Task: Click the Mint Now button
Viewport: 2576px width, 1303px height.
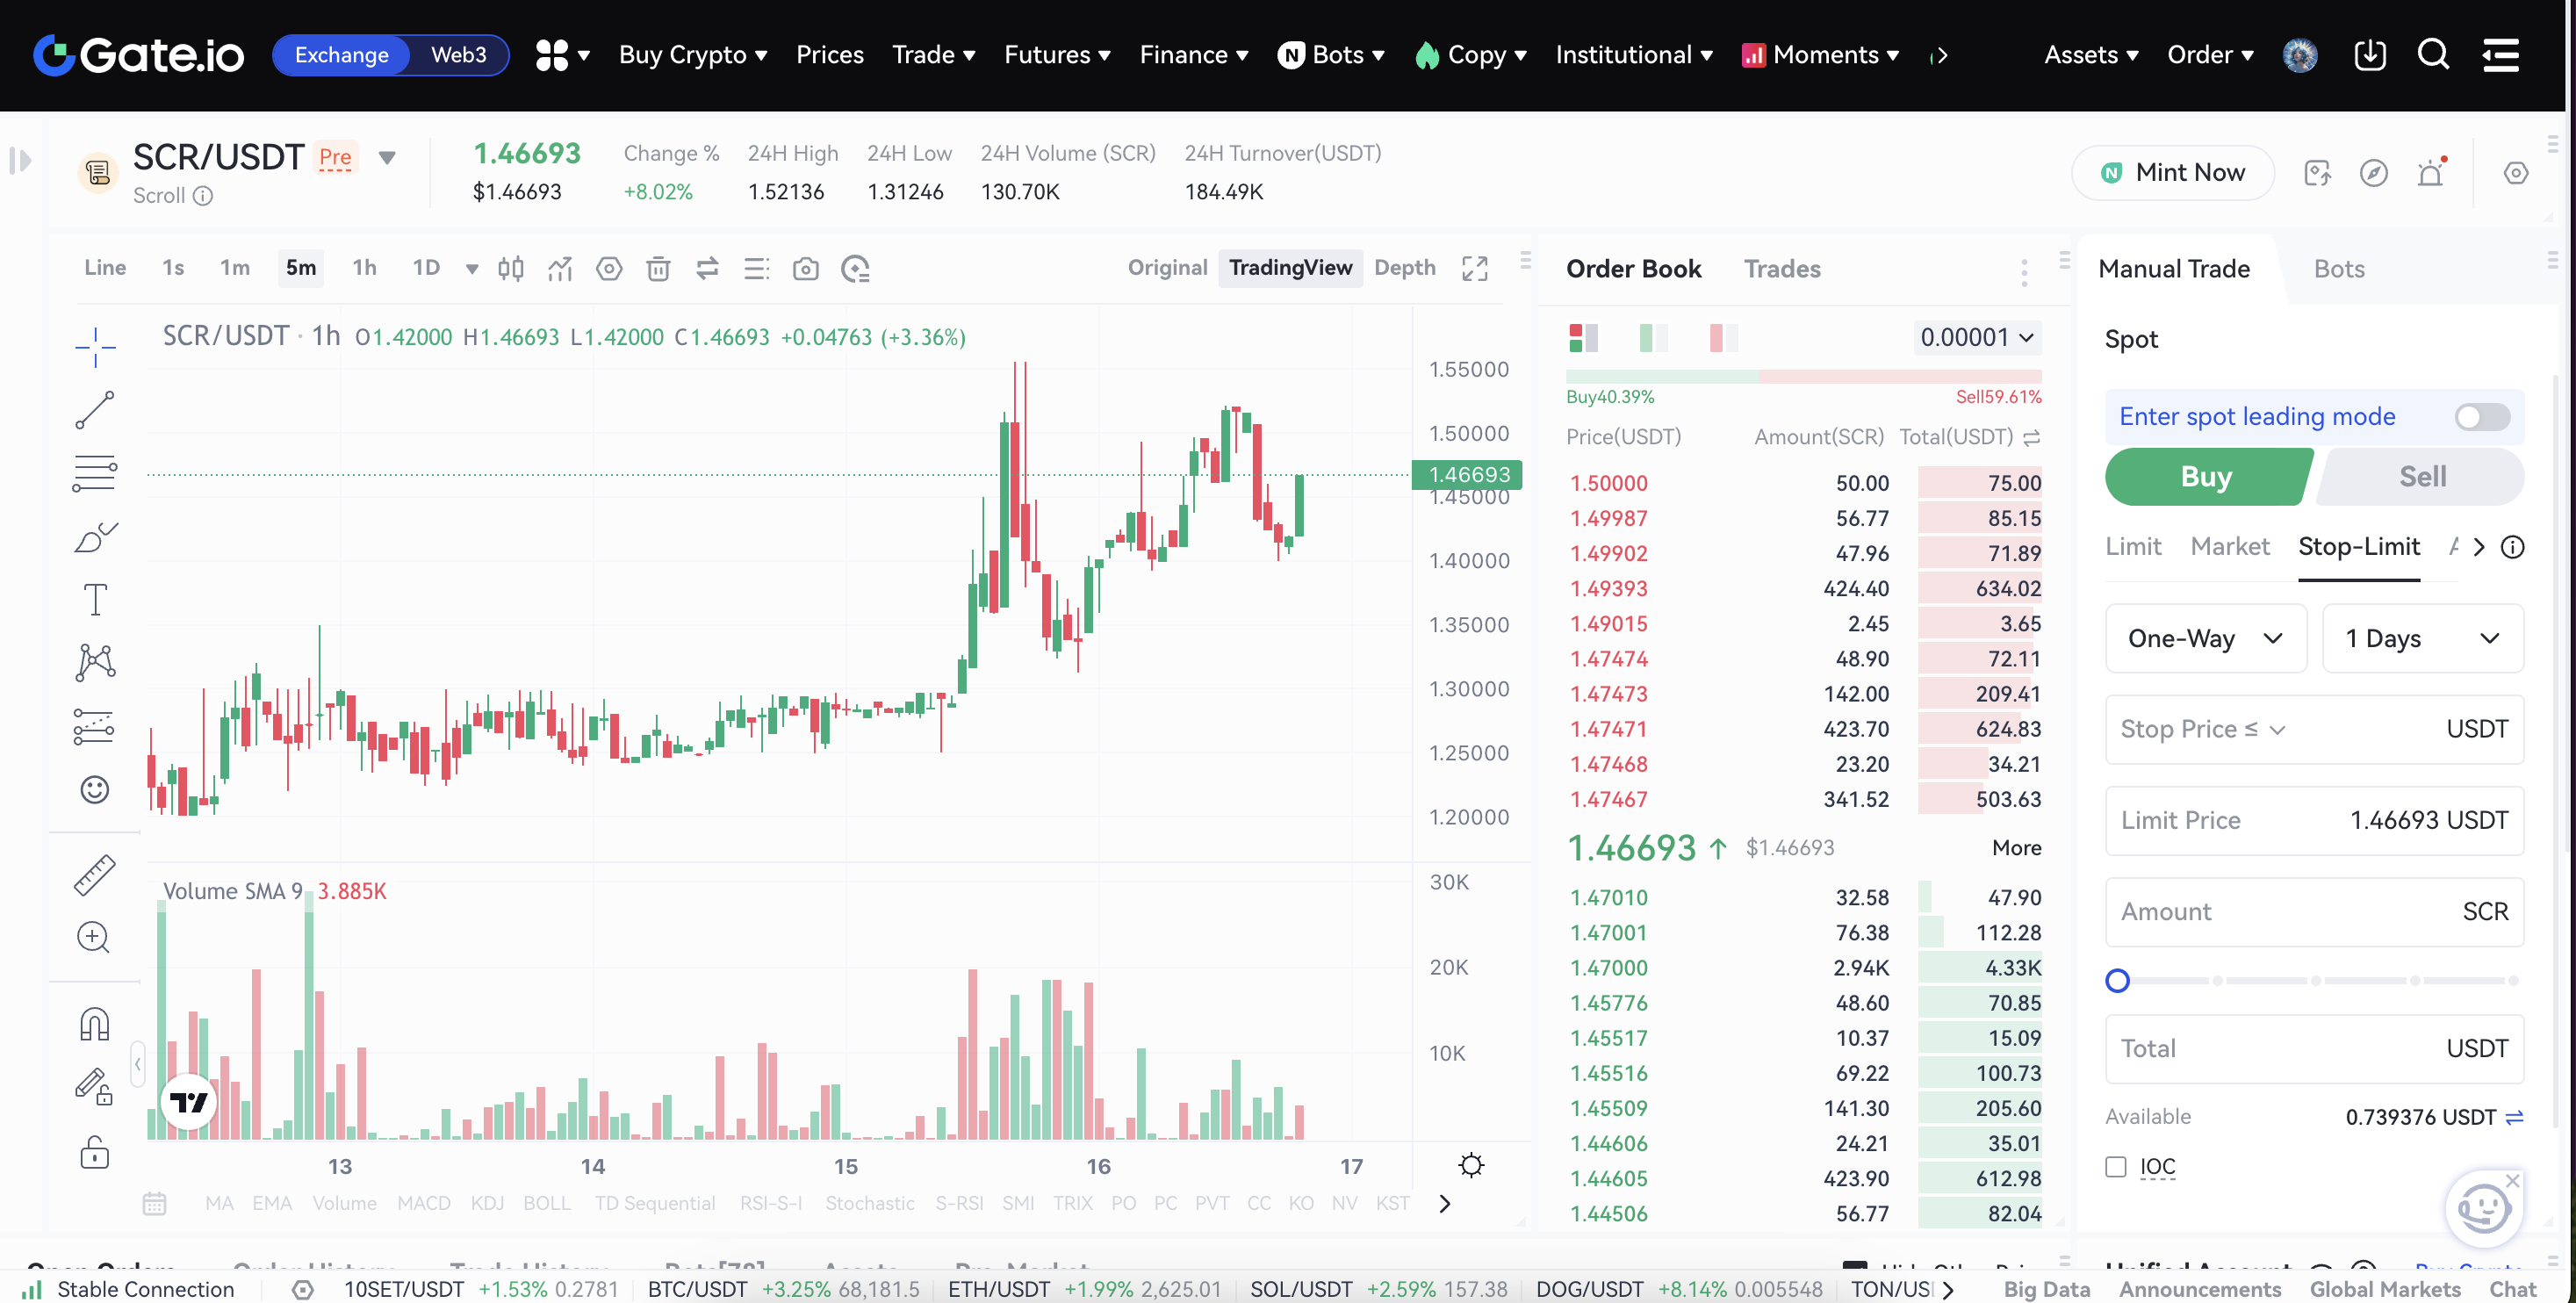Action: 2172,173
